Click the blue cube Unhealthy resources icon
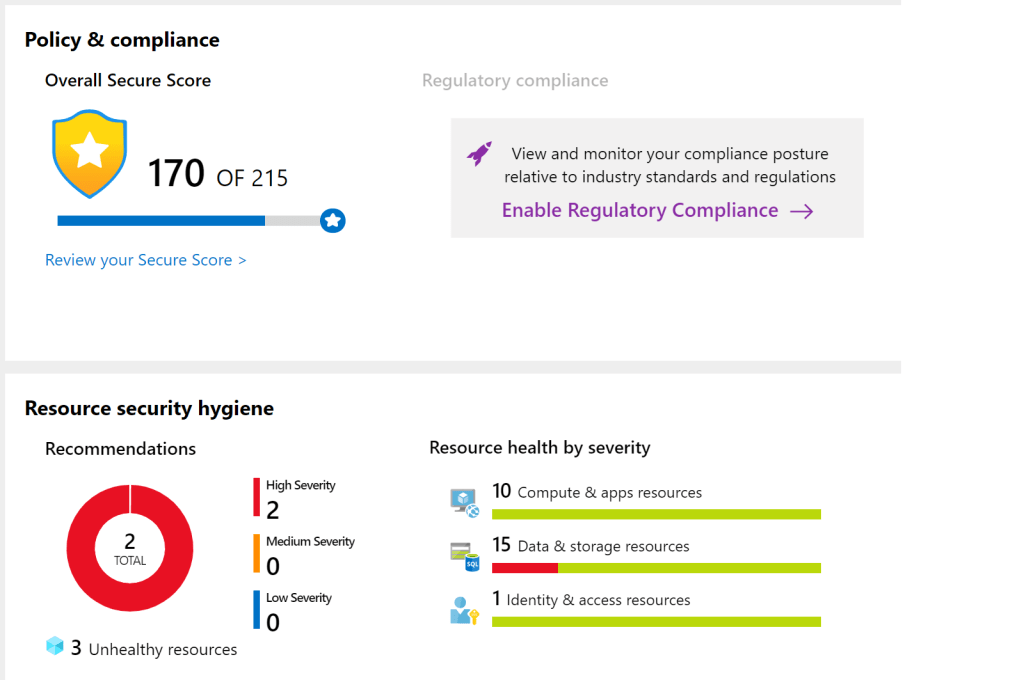This screenshot has width=1024, height=680. [55, 647]
